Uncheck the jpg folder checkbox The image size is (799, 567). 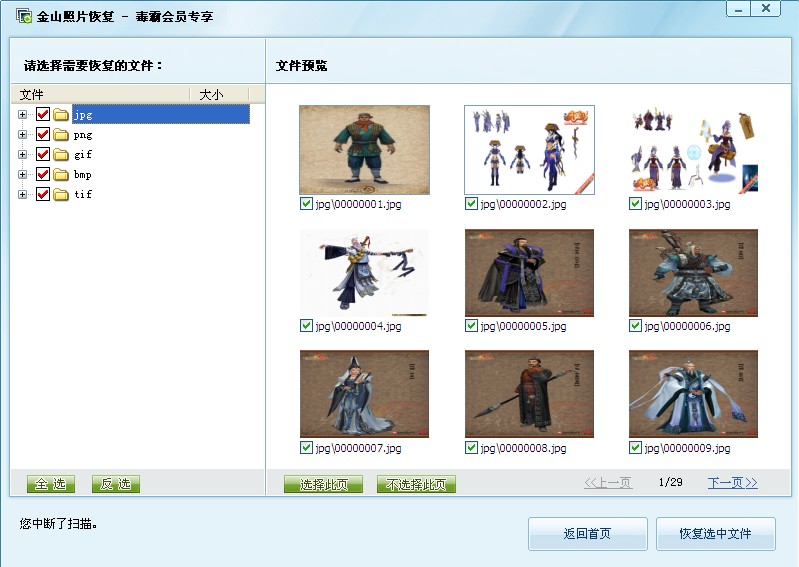[x=43, y=114]
